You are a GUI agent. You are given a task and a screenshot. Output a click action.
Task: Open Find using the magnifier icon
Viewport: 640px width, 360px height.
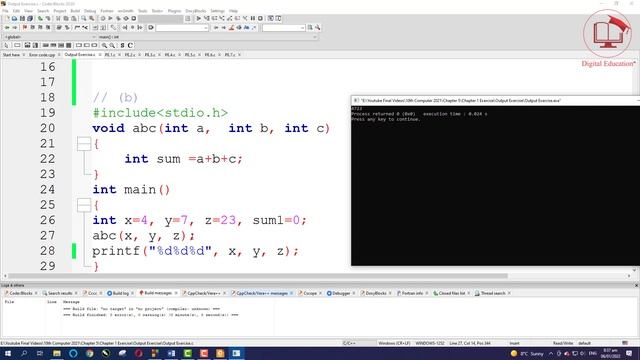coord(84,18)
